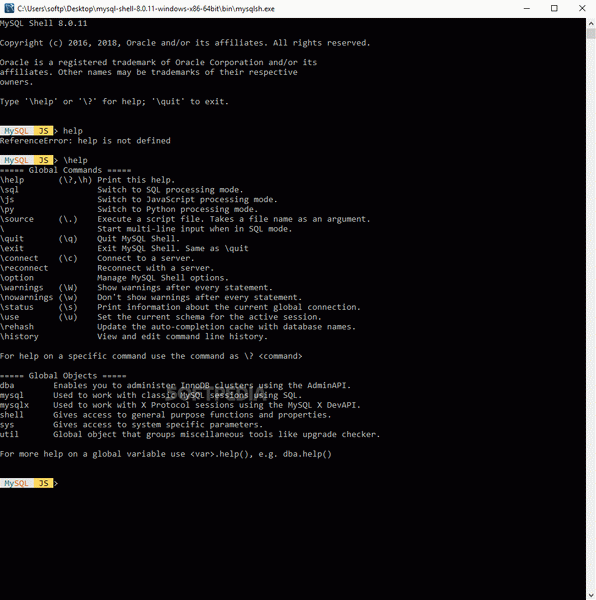Click the prompt line with '\help' typed
This screenshot has width=596, height=600.
[x=44, y=160]
